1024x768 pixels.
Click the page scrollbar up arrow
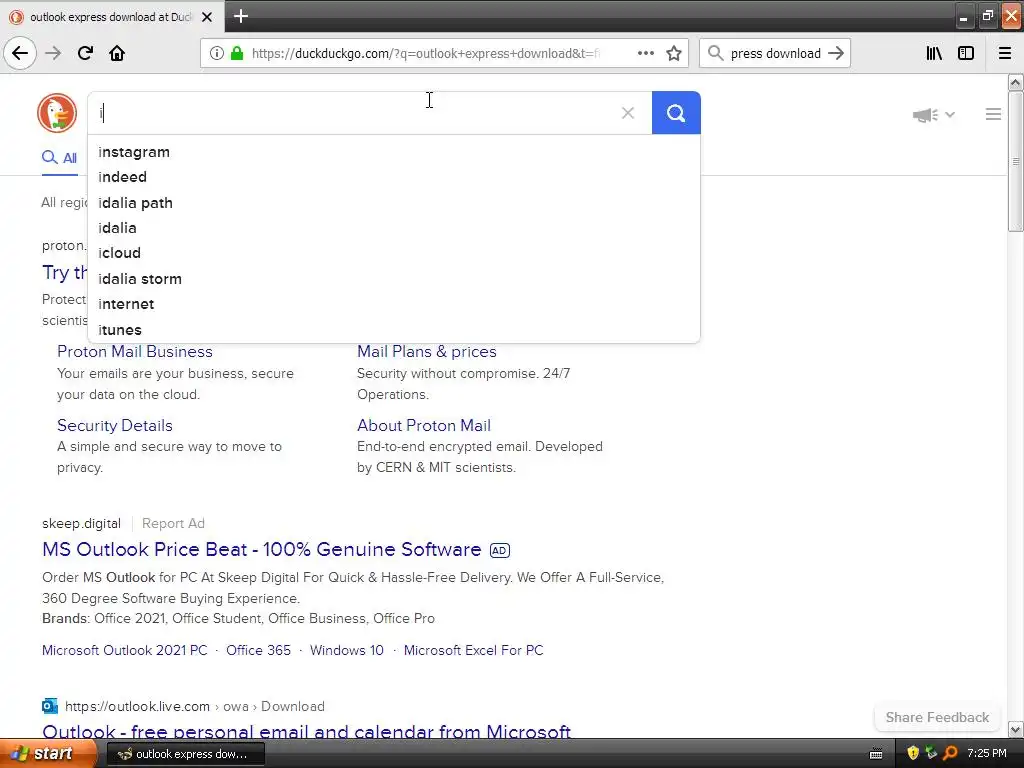click(1015, 82)
